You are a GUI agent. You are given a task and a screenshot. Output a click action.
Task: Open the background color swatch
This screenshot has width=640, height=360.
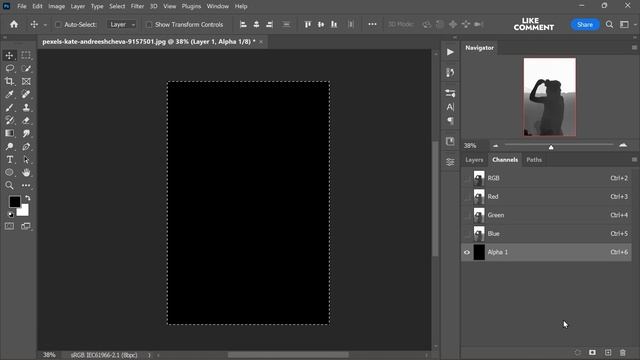24,211
